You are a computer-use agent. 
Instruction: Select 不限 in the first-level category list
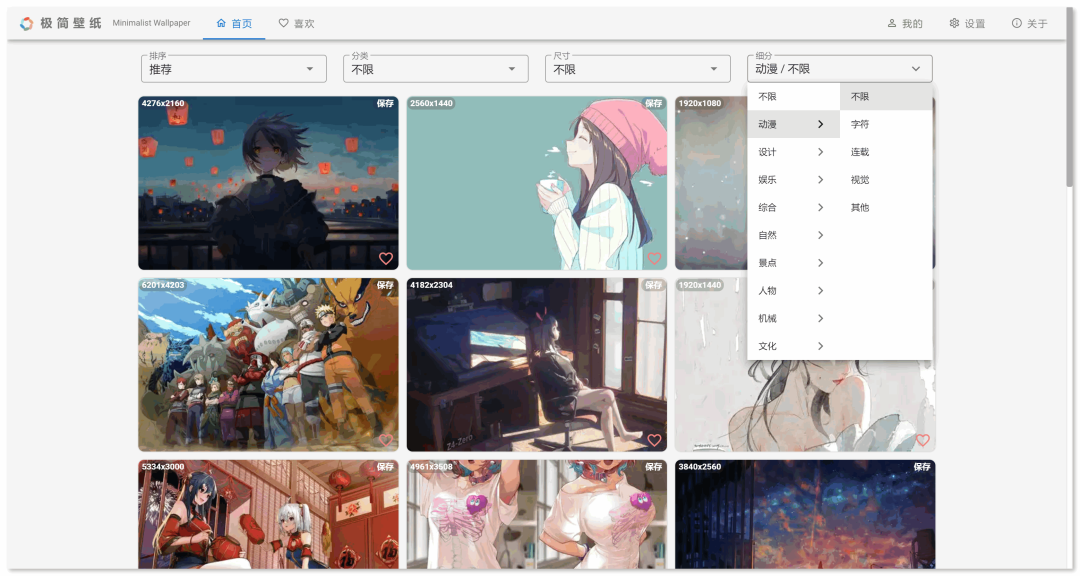(793, 96)
